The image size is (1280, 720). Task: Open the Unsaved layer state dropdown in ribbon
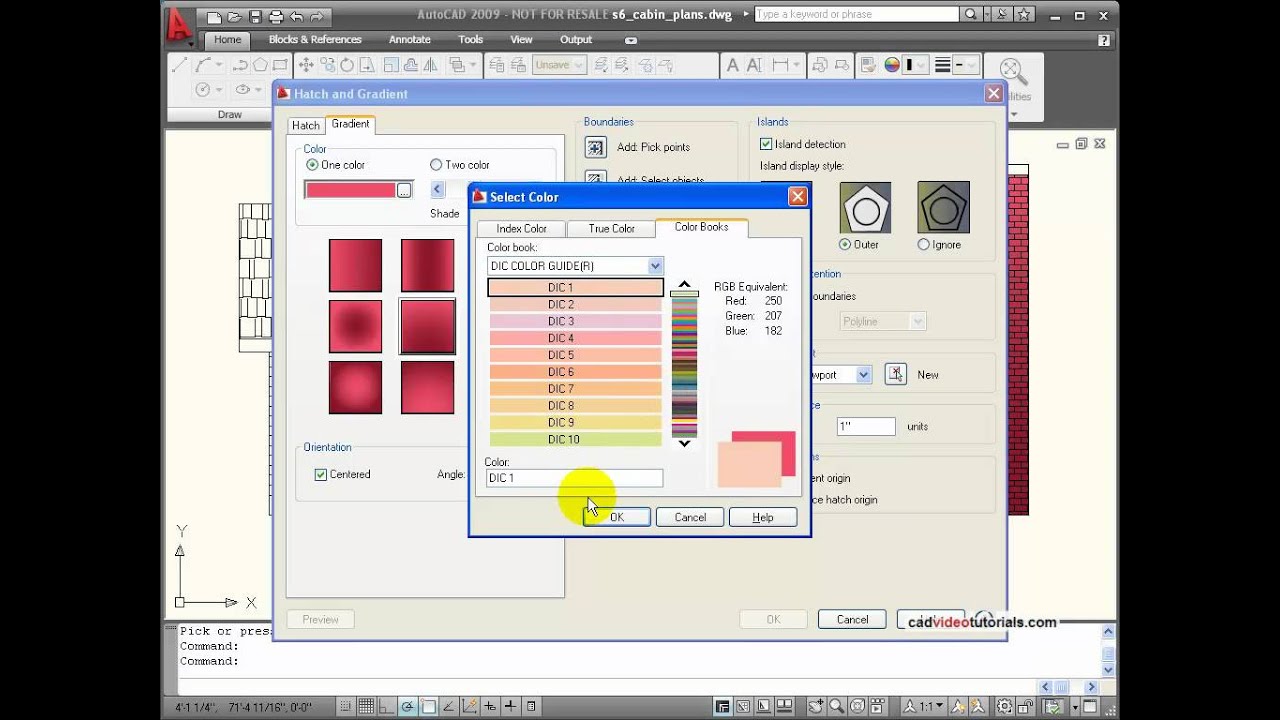tap(559, 65)
